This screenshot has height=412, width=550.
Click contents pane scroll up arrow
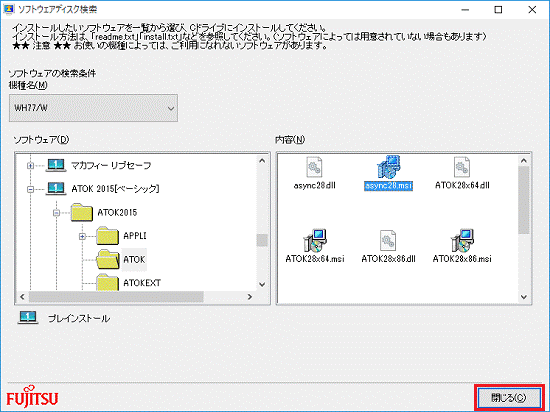click(x=524, y=161)
